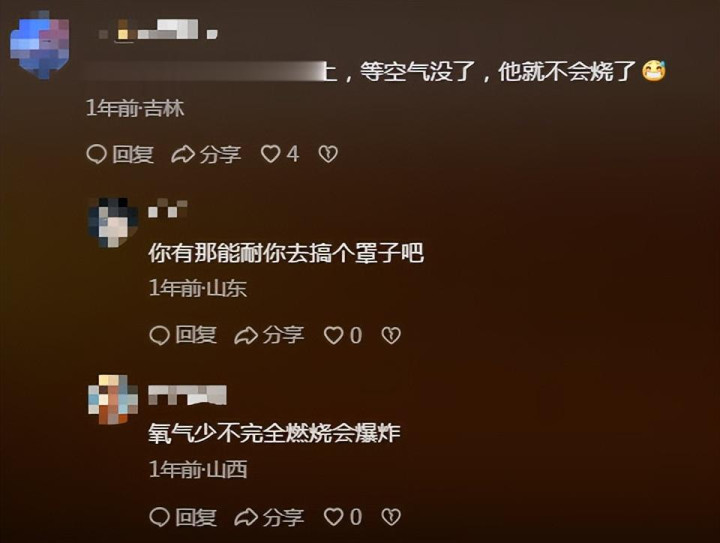Open top commenter's blurred username

click(158, 30)
